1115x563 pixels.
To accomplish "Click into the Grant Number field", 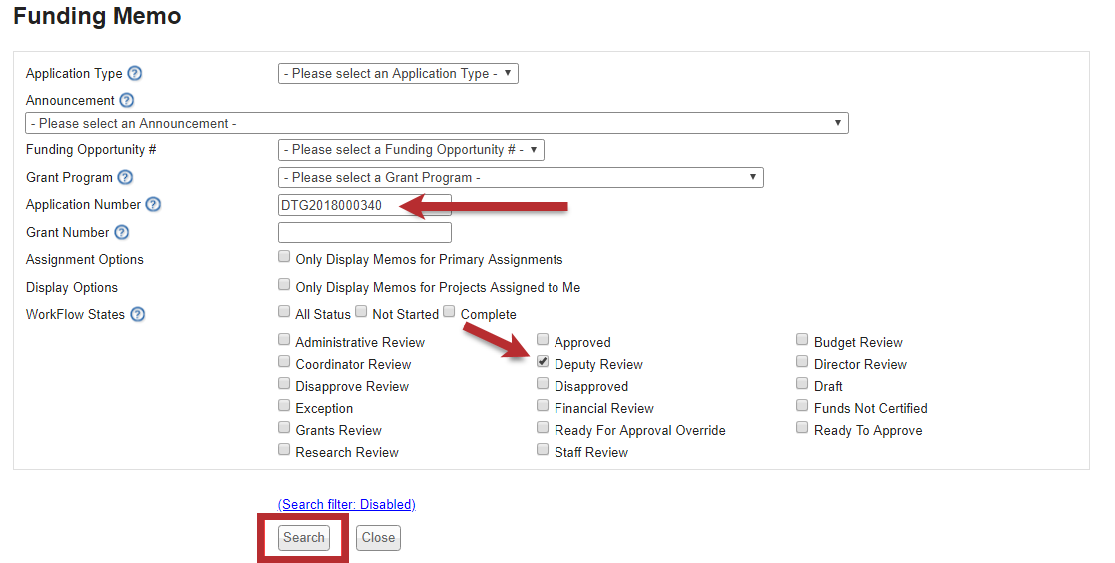I will click(x=365, y=233).
